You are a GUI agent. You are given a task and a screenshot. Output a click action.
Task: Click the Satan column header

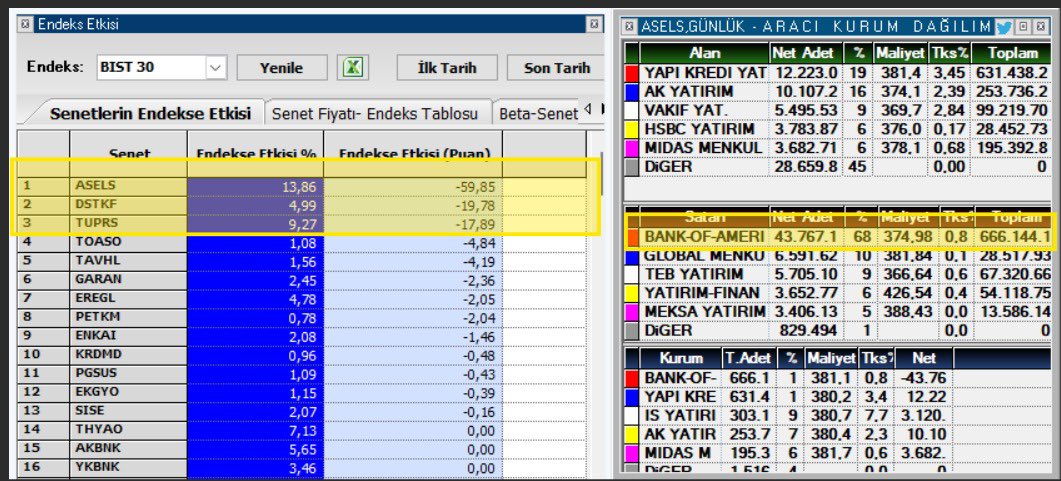point(704,217)
